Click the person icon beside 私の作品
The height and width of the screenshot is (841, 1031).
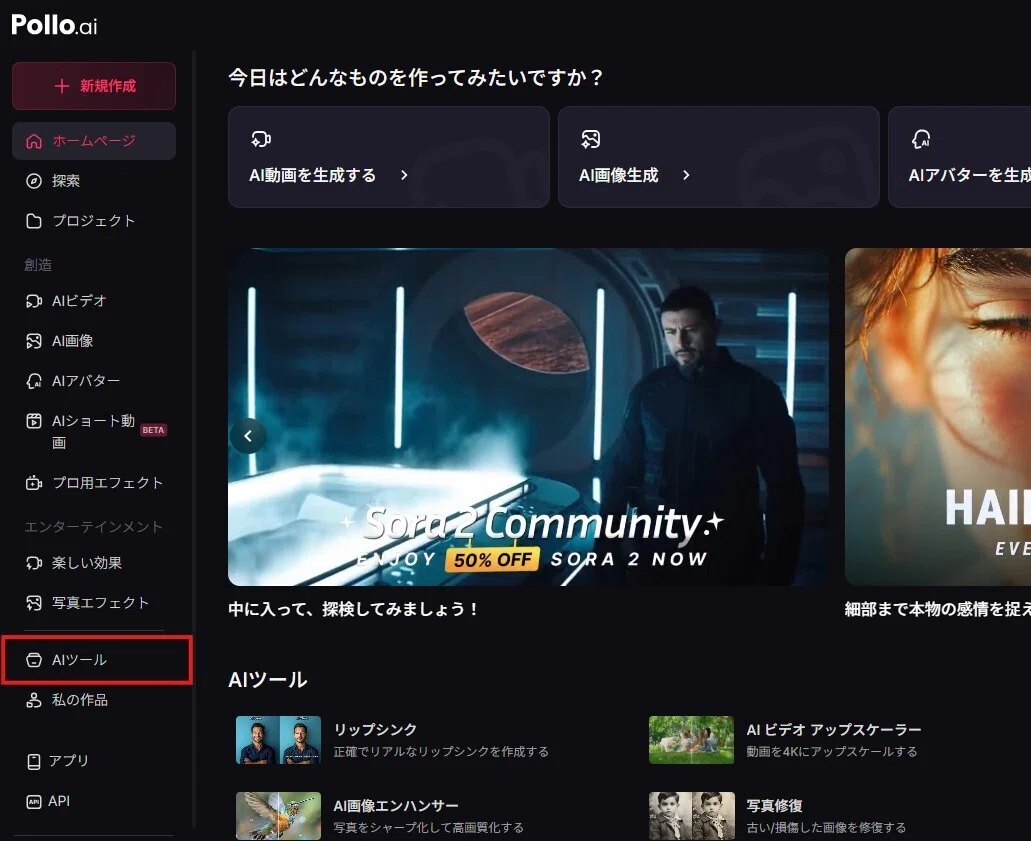click(x=34, y=700)
